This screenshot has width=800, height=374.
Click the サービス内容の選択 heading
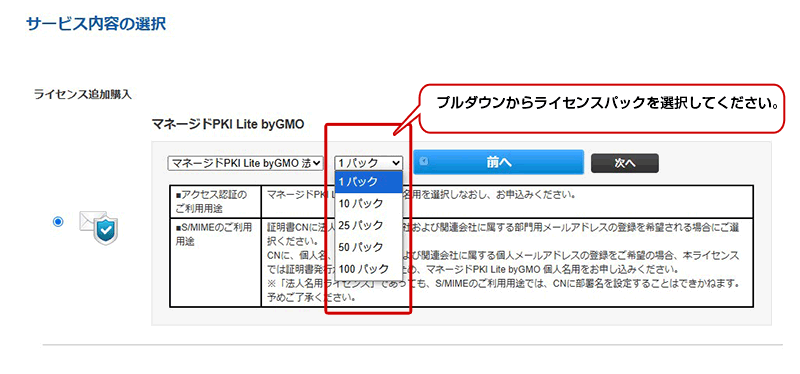[x=96, y=24]
